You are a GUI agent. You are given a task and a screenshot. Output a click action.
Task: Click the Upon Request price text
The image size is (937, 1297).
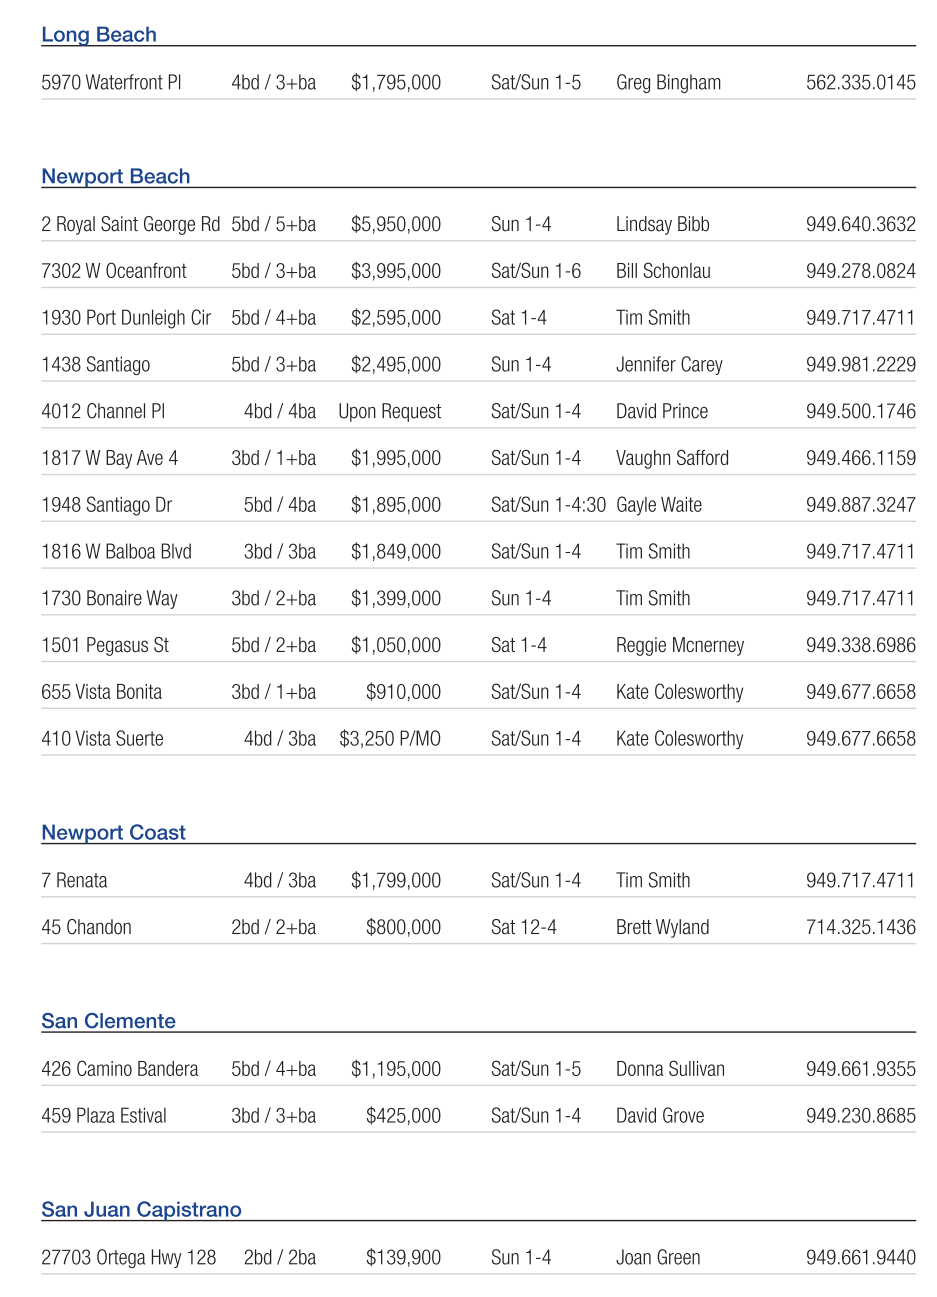click(x=389, y=412)
